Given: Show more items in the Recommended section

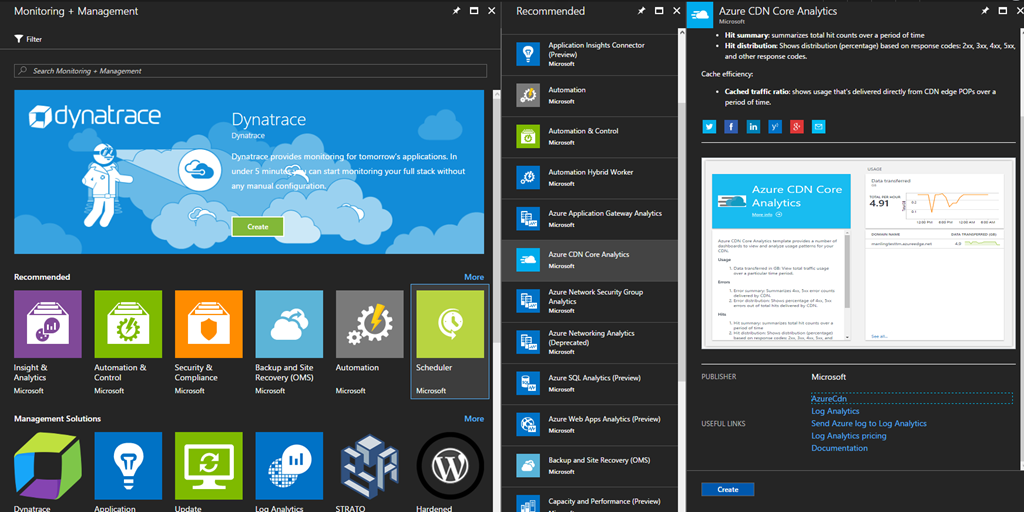Looking at the screenshot, I should 473,277.
